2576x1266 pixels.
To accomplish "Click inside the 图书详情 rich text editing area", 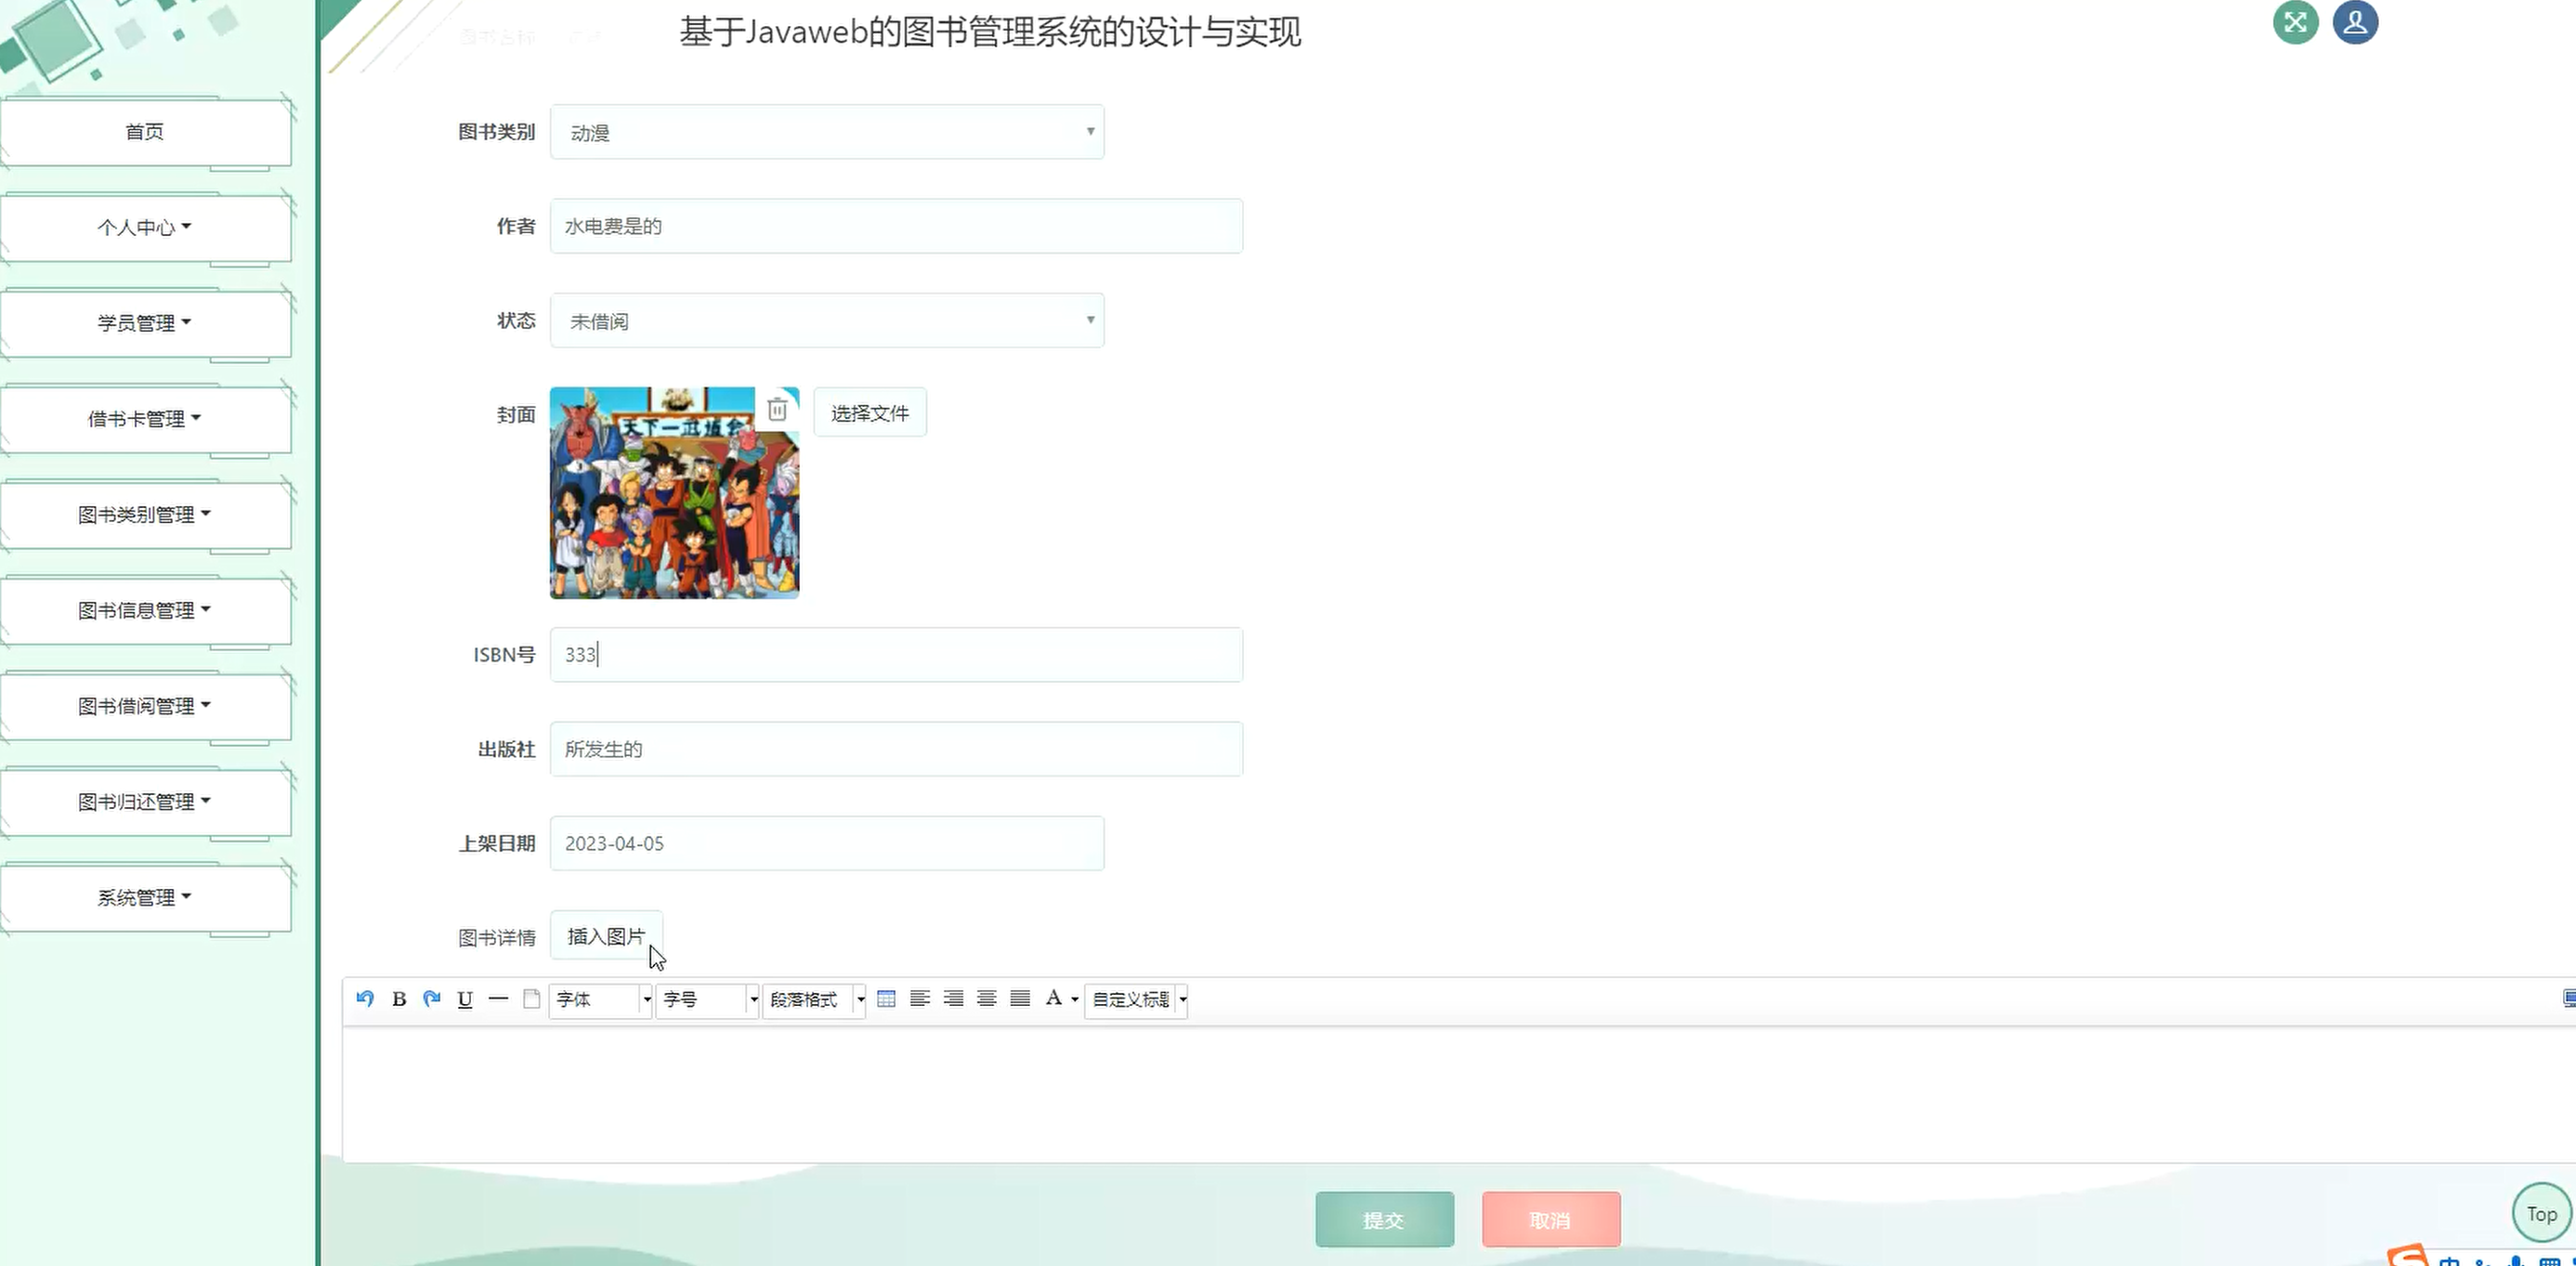I will [1458, 1094].
